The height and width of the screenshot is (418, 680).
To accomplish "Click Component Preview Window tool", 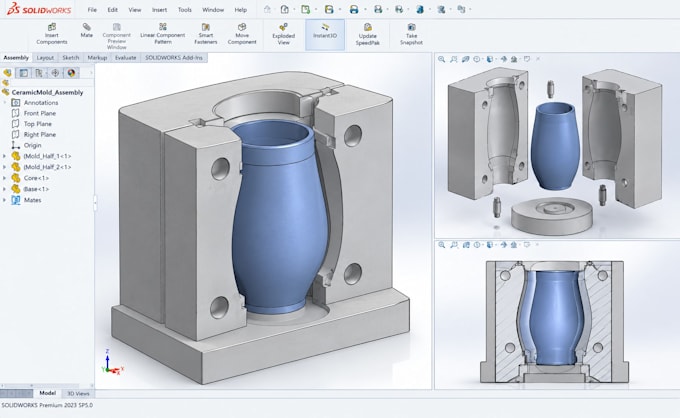I will click(117, 36).
